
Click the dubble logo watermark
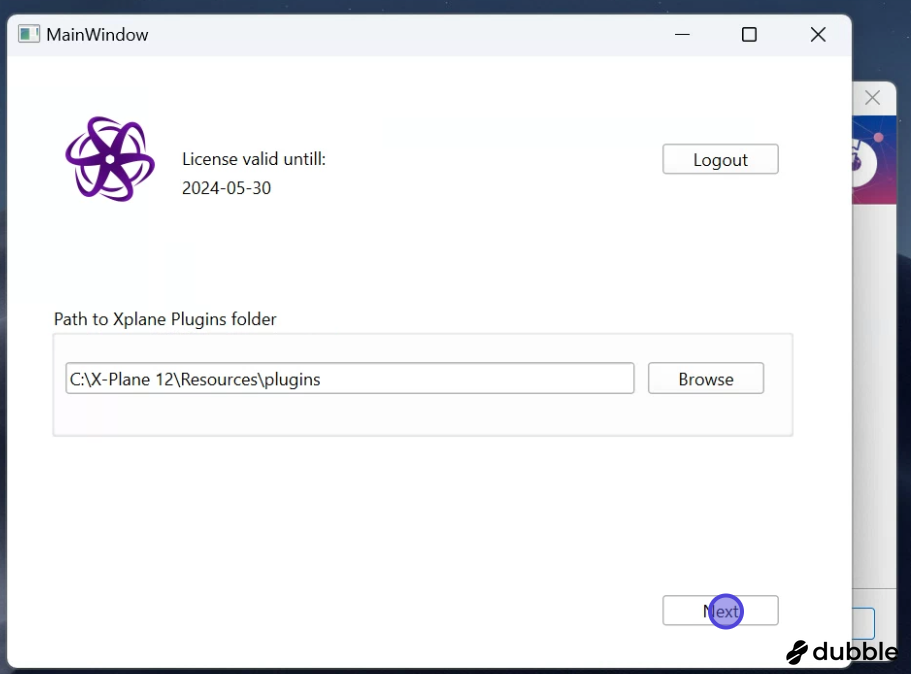[842, 652]
